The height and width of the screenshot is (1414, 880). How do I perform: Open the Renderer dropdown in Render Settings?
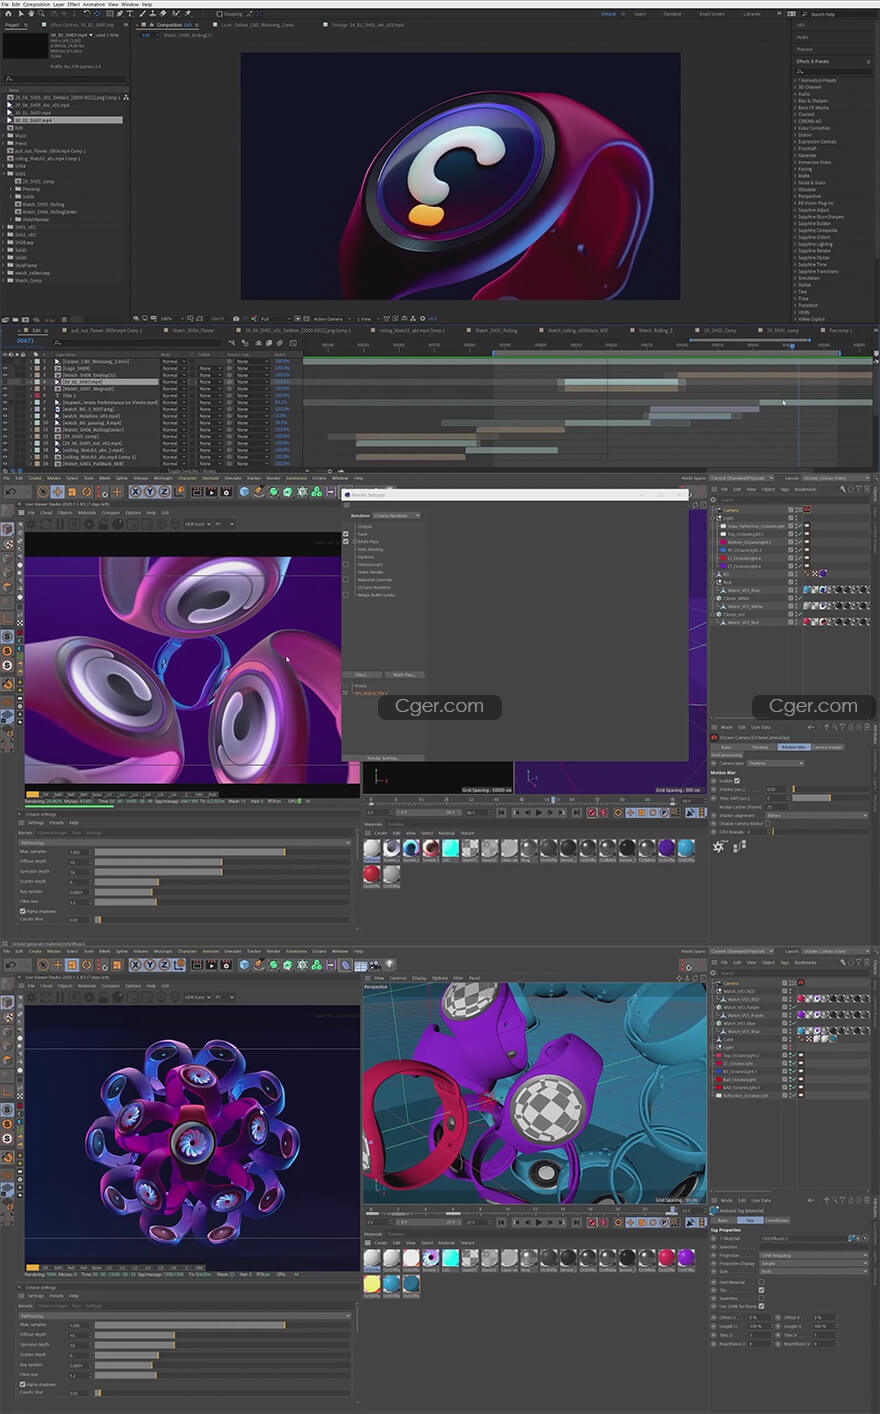click(397, 516)
